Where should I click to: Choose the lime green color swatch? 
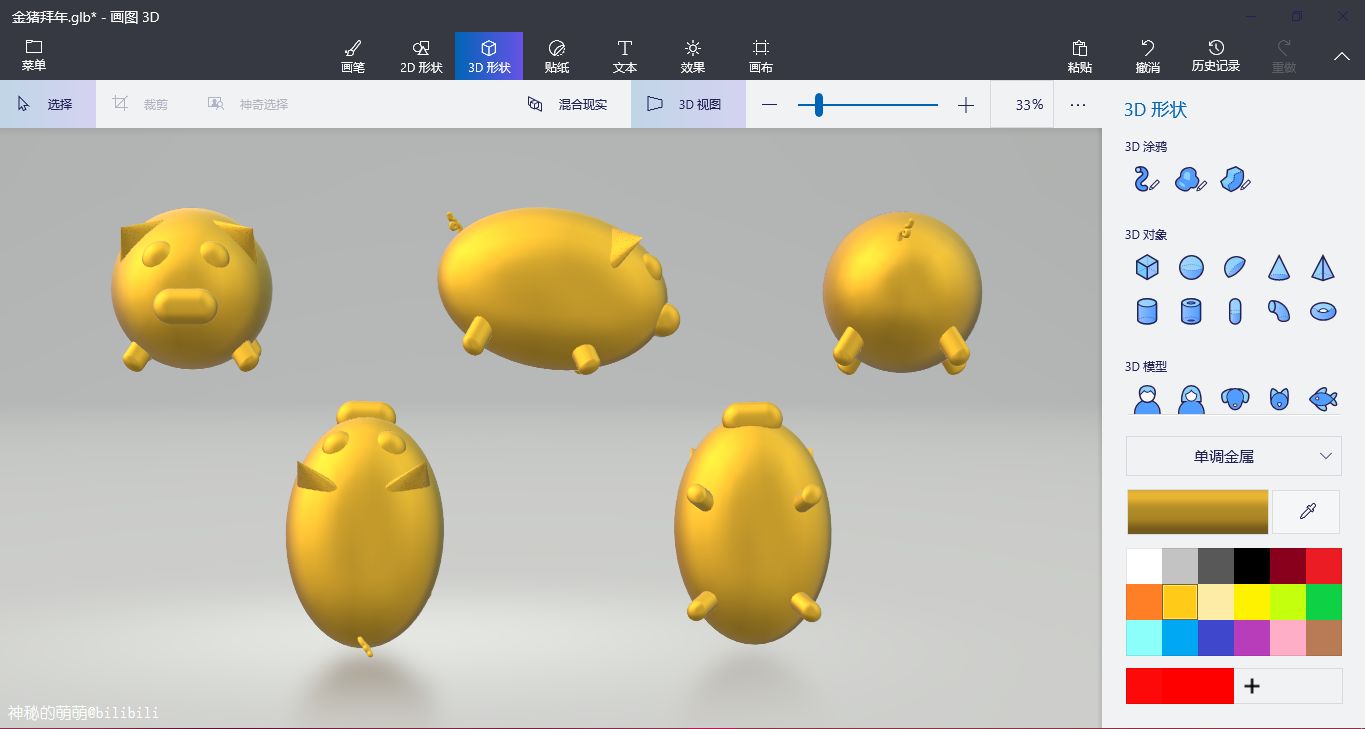1288,602
